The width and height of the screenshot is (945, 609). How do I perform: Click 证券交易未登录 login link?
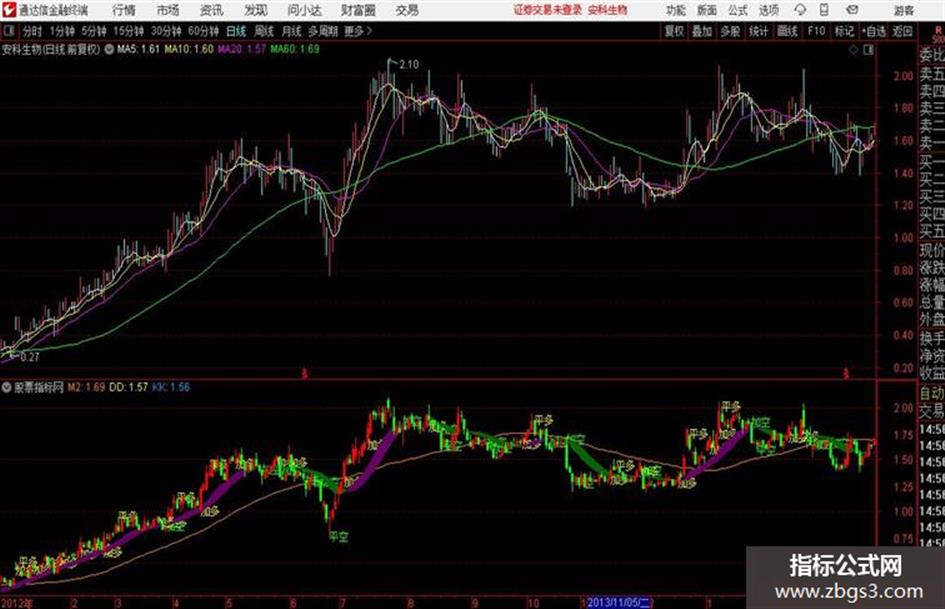pyautogui.click(x=547, y=10)
